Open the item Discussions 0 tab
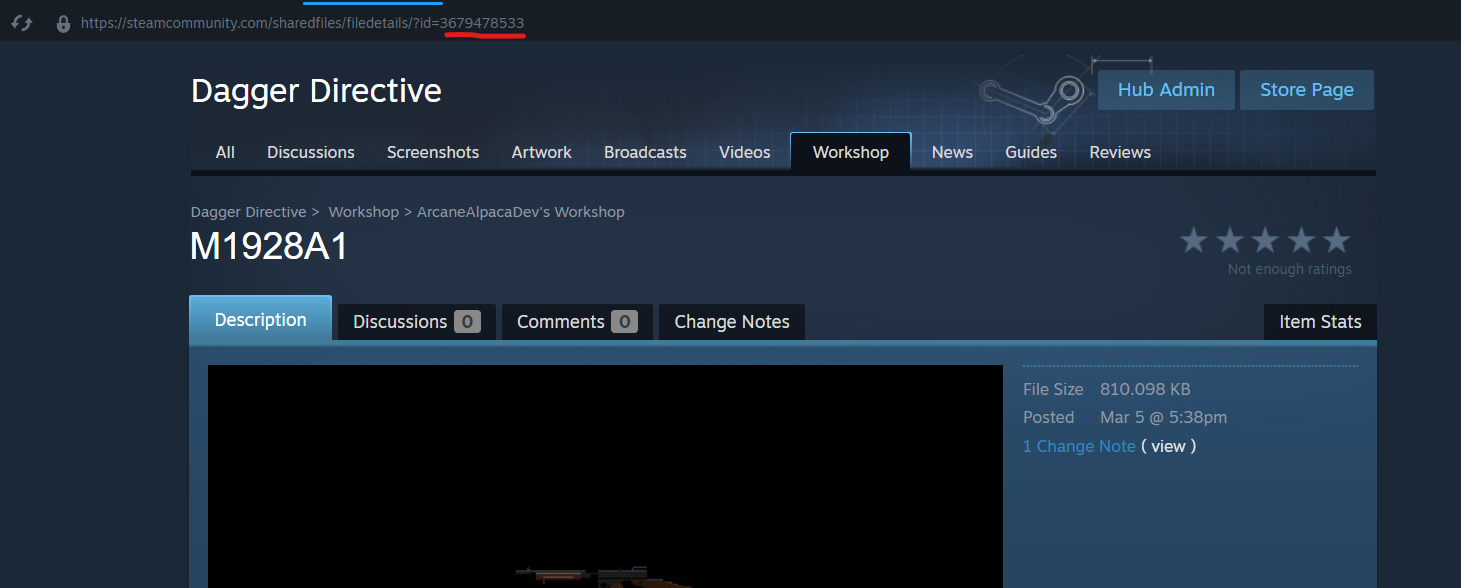The width and height of the screenshot is (1461, 588). [x=417, y=322]
